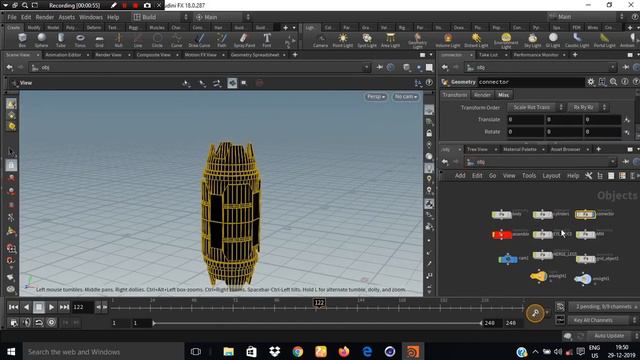Add a Point Light from the shelf

[342, 40]
